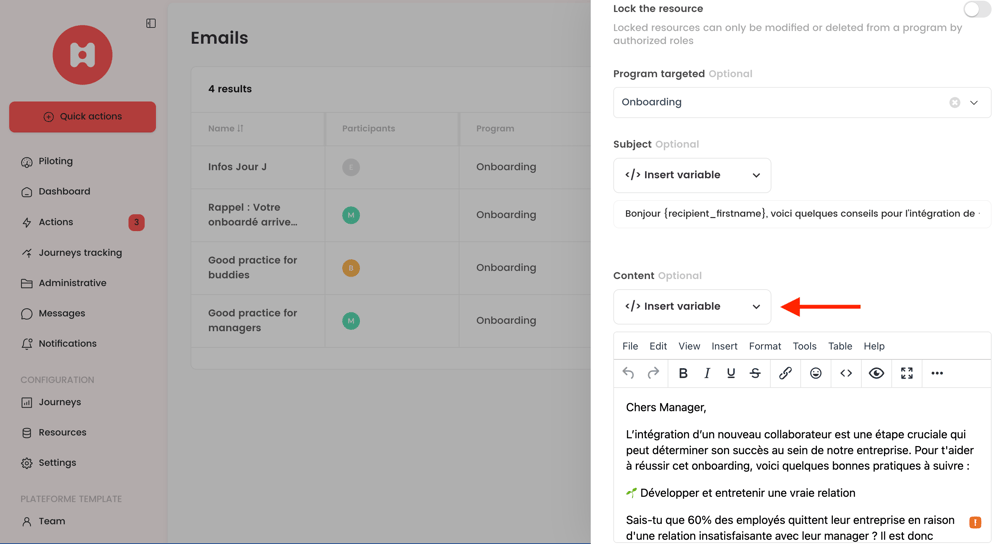
Task: Open Resources under Configuration
Action: point(62,433)
